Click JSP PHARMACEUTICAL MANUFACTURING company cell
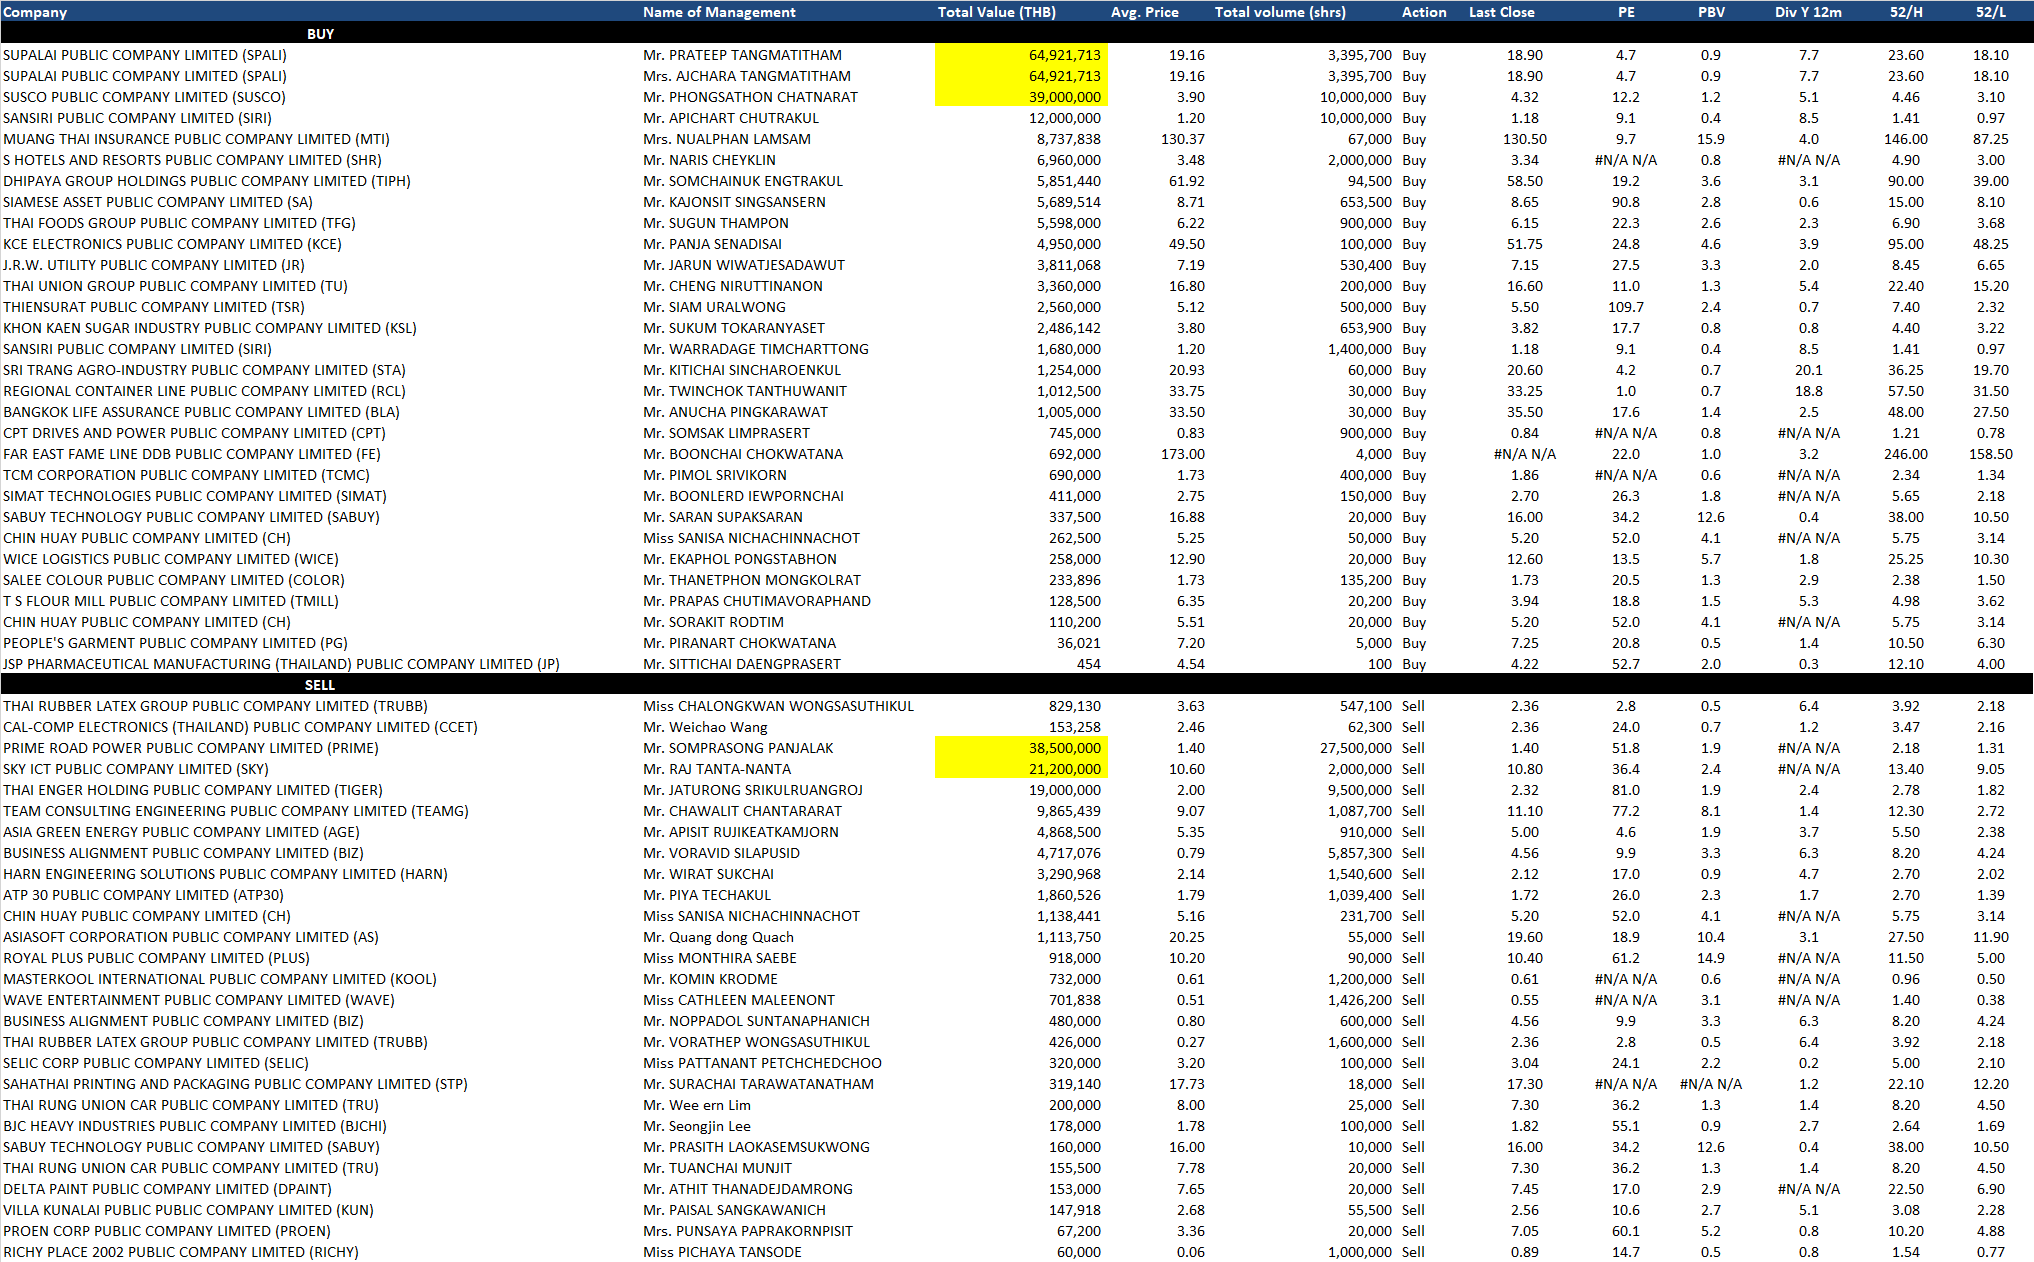Image resolution: width=2034 pixels, height=1262 pixels. pyautogui.click(x=281, y=664)
